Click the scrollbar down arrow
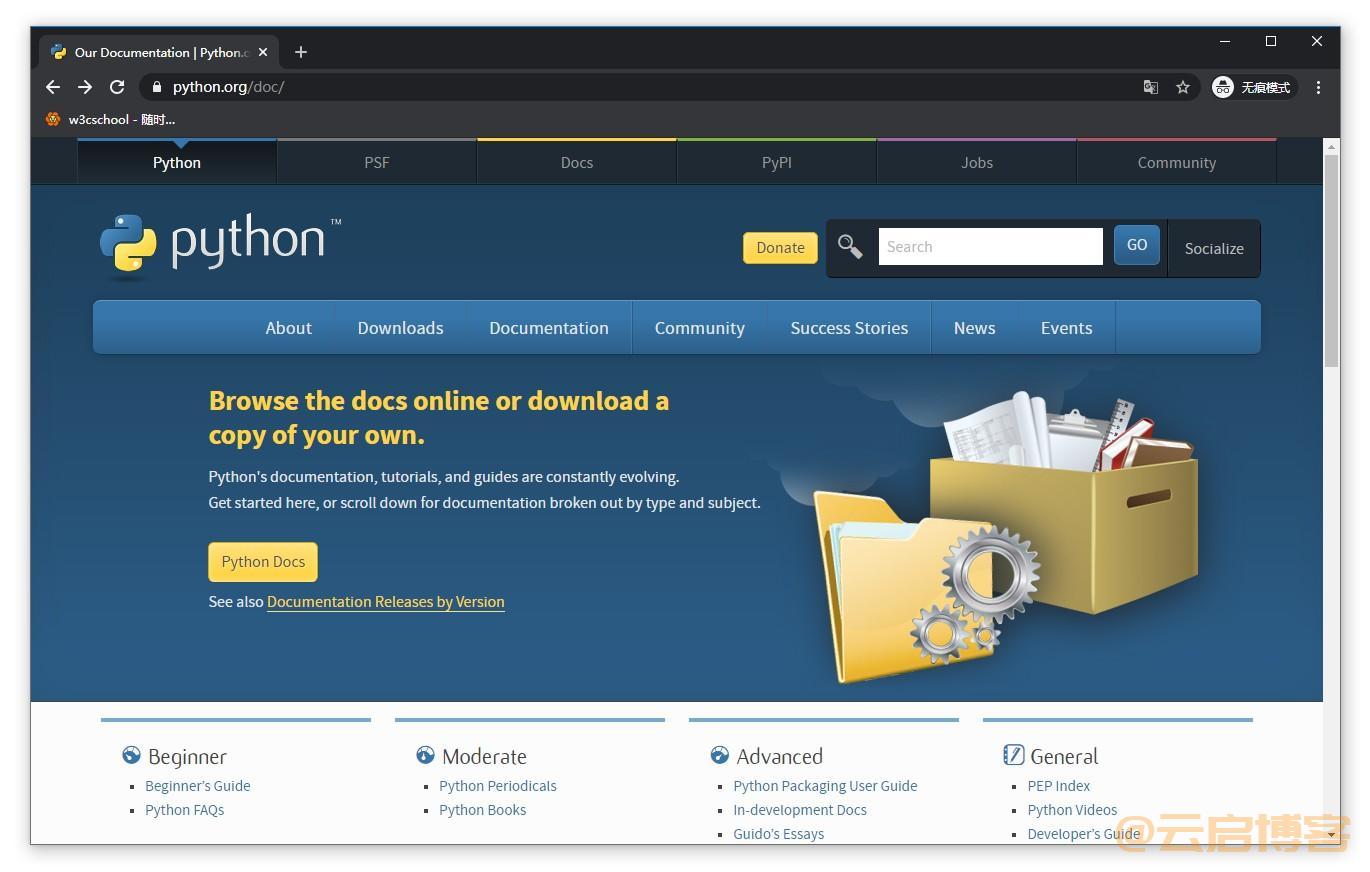 [1331, 836]
